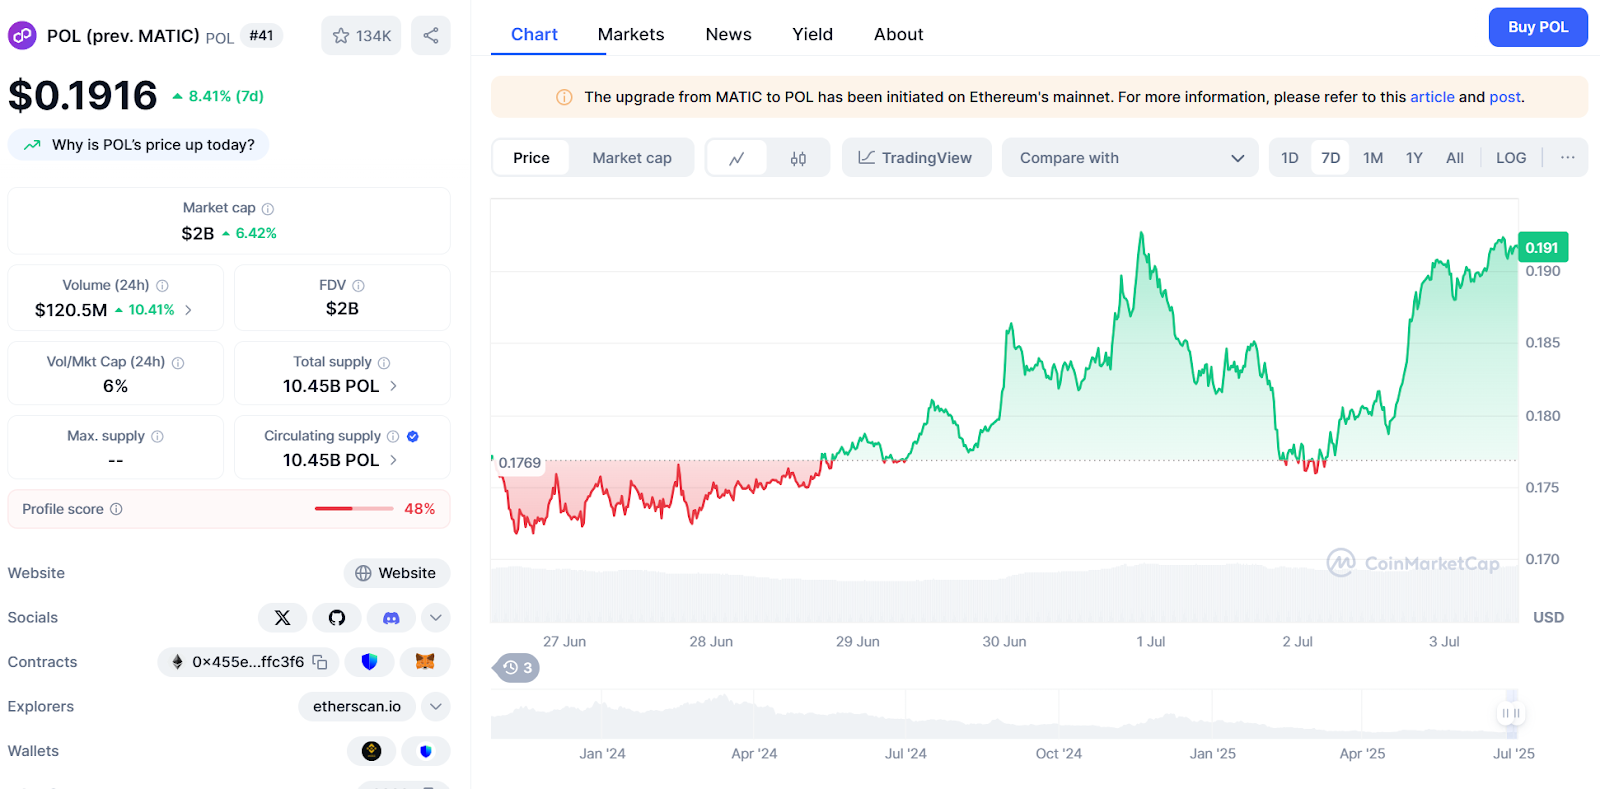Select candlestick chart style
Image resolution: width=1600 pixels, height=789 pixels.
point(798,158)
